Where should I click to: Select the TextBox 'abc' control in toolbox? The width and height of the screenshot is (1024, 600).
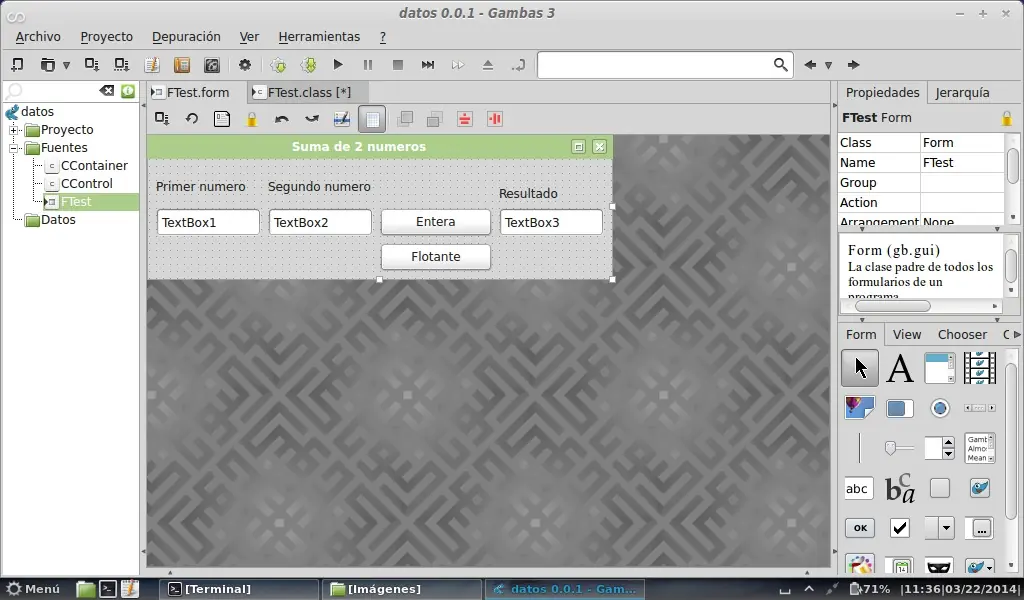coord(859,488)
